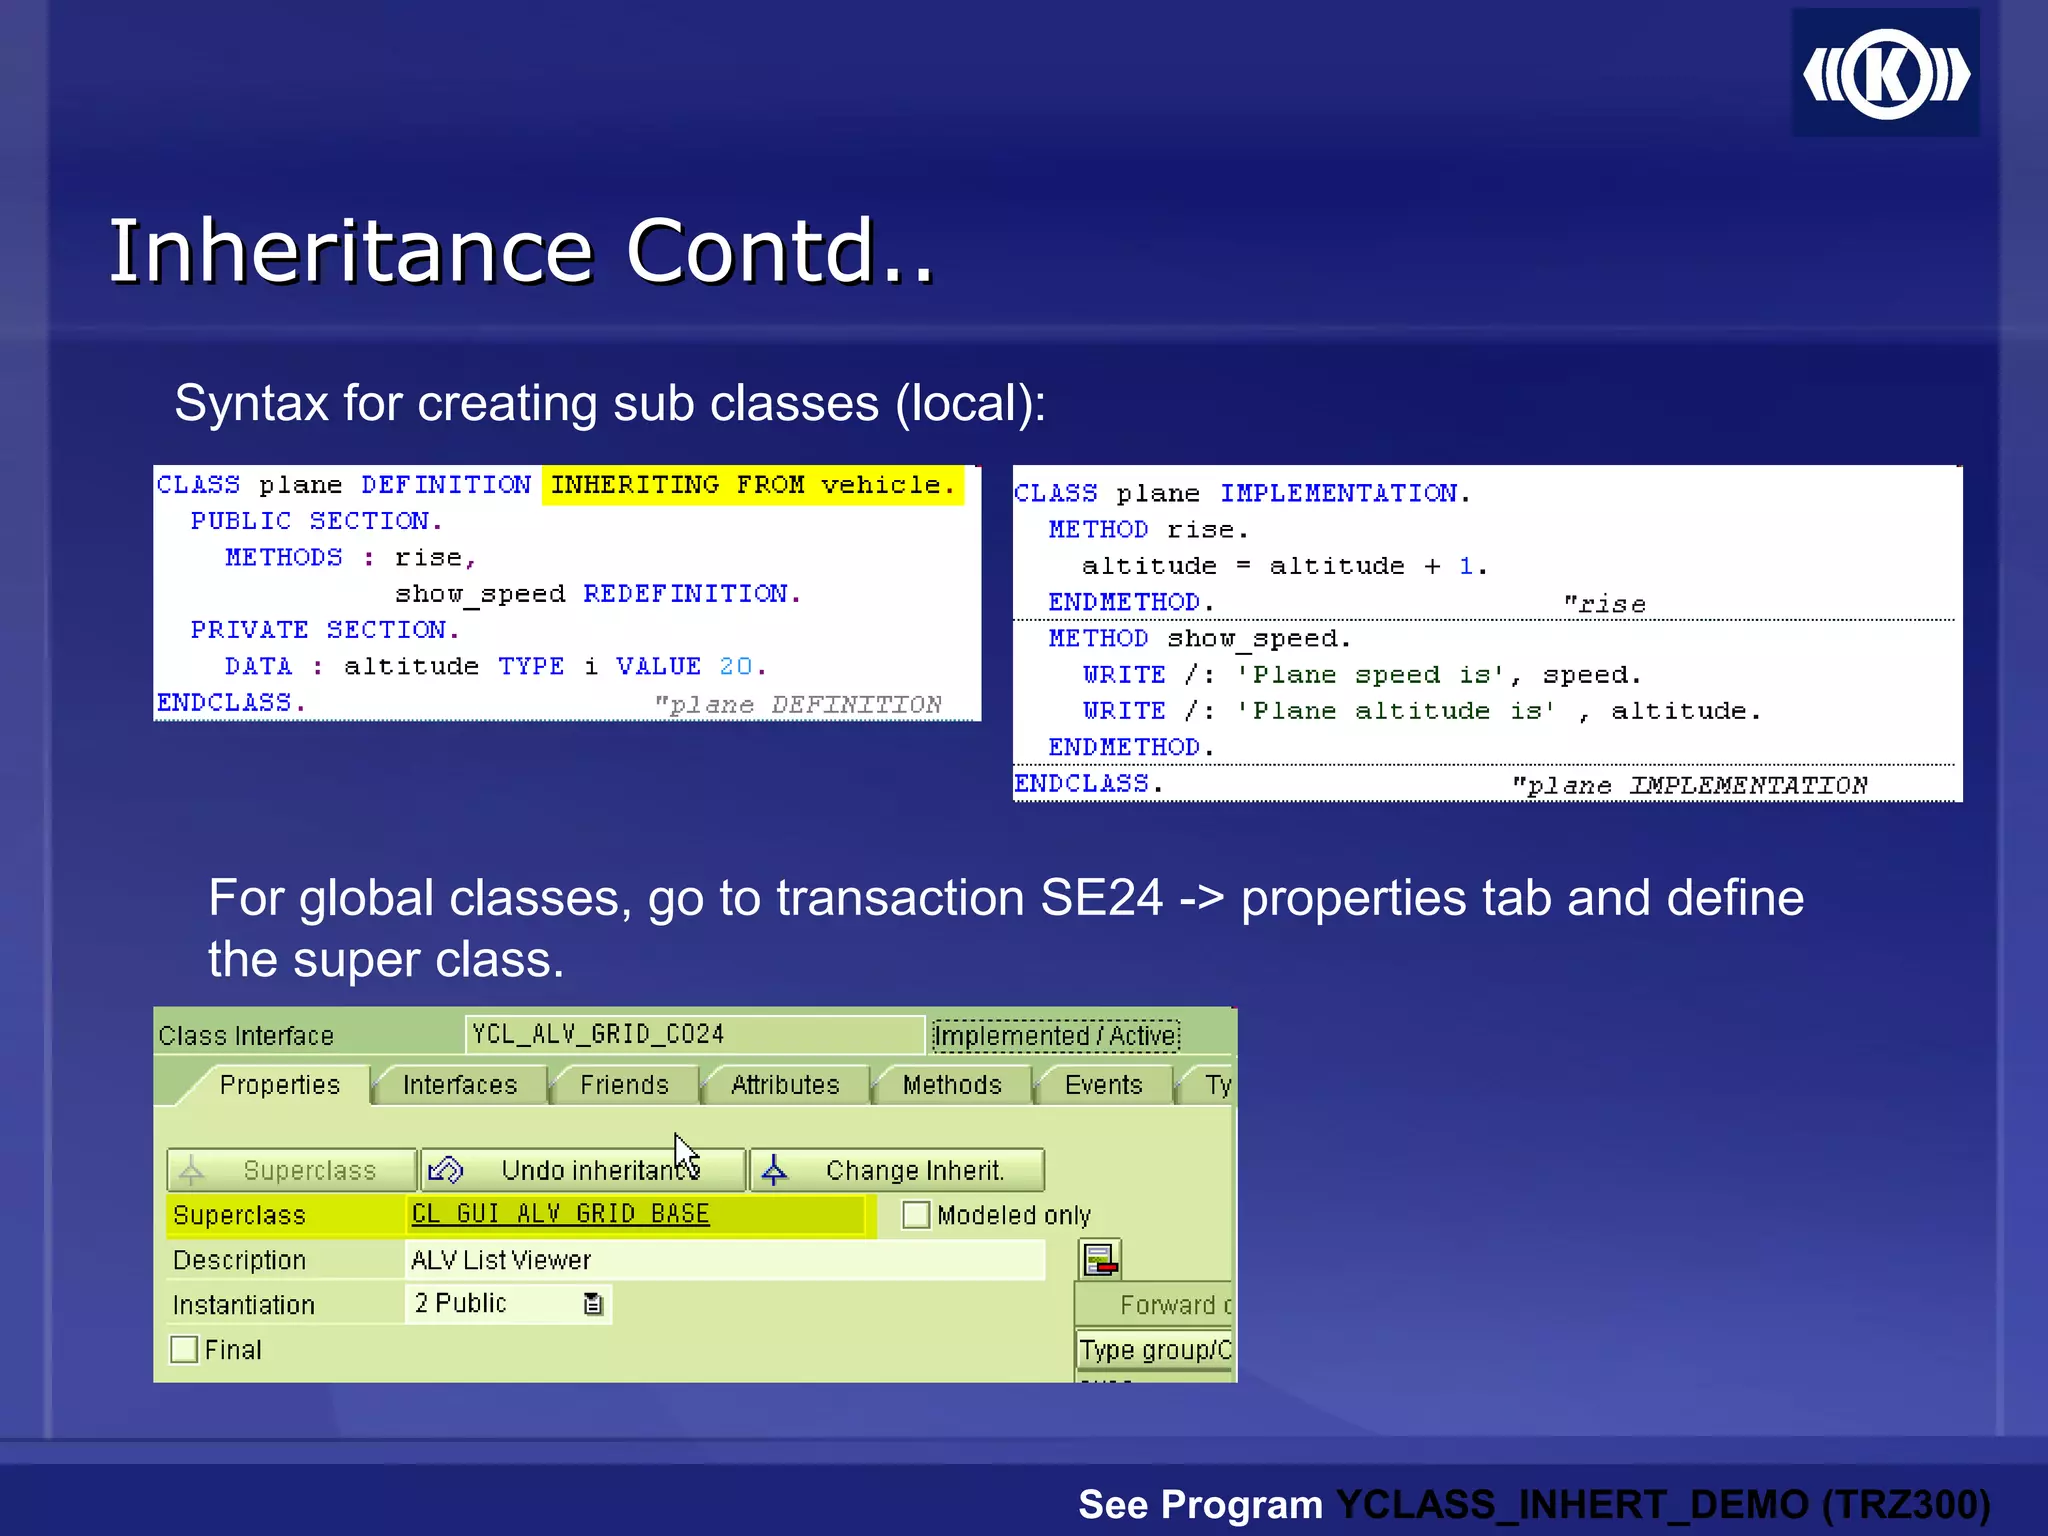The image size is (2048, 1536).
Task: Open the CL_GUI_ALV_GRID_BASE superclass link
Action: click(x=560, y=1214)
